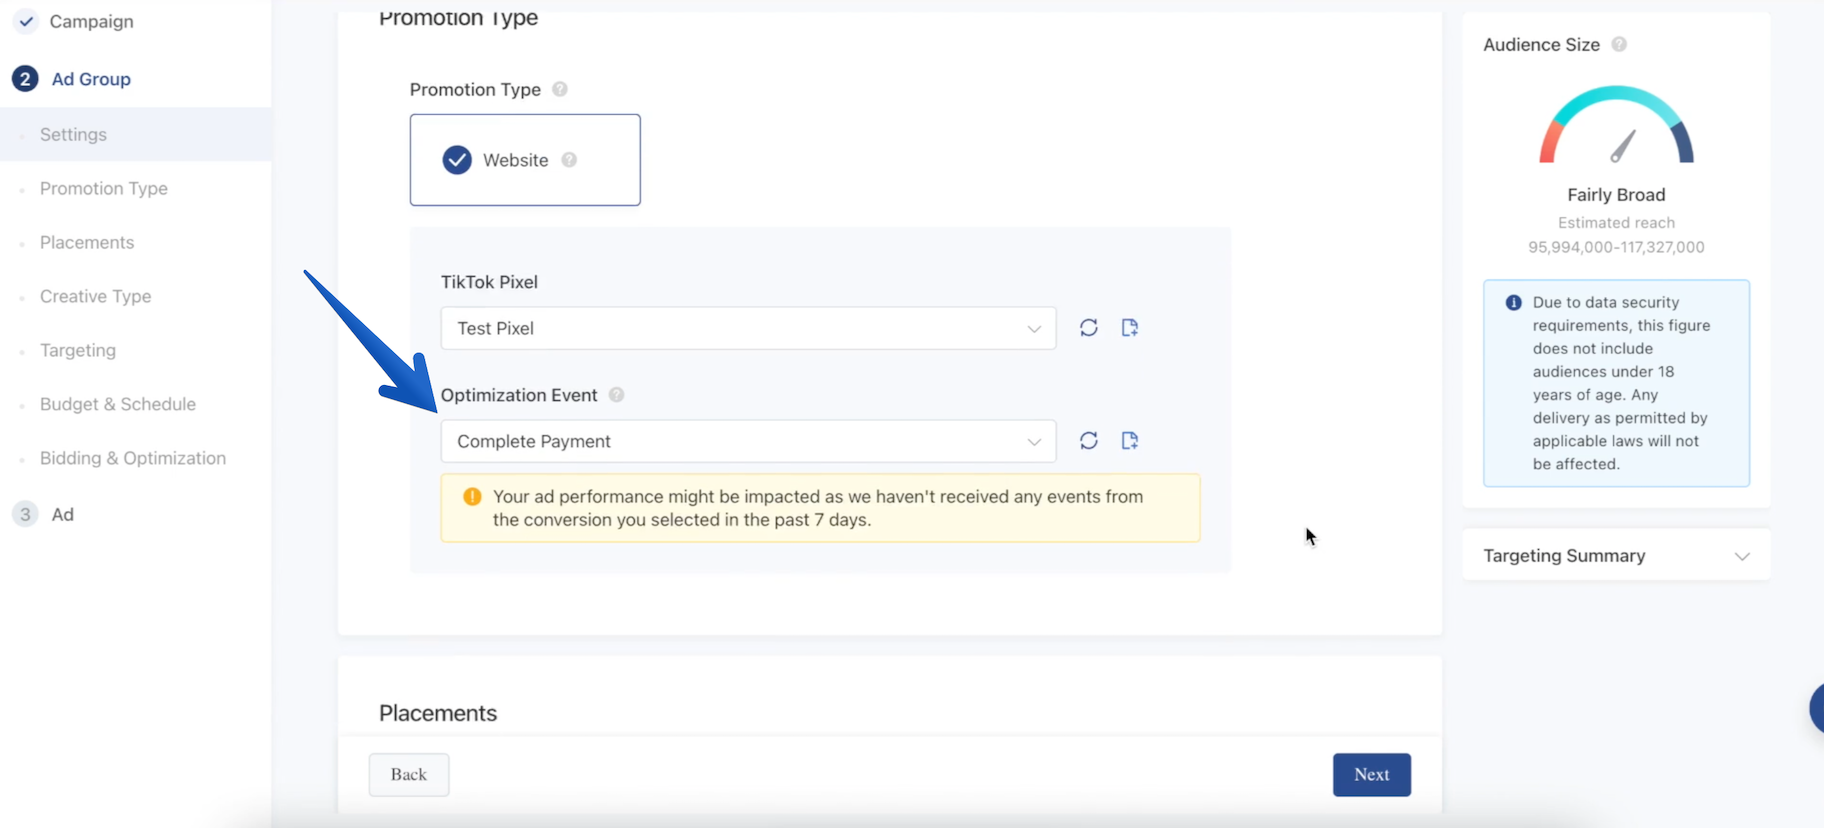Image resolution: width=1824 pixels, height=828 pixels.
Task: Refresh the TikTok Pixel list
Action: point(1089,328)
